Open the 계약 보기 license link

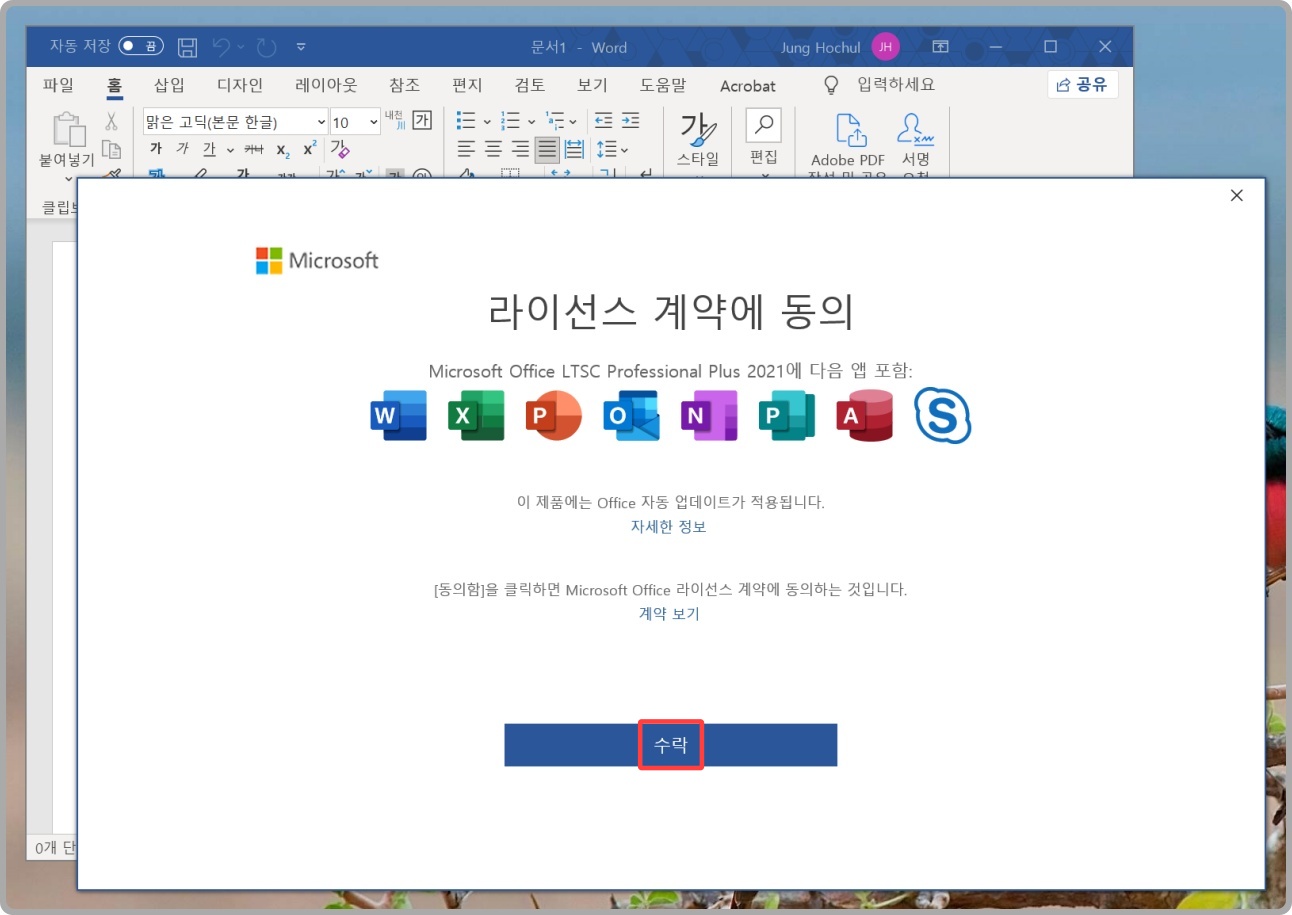pyautogui.click(x=669, y=613)
